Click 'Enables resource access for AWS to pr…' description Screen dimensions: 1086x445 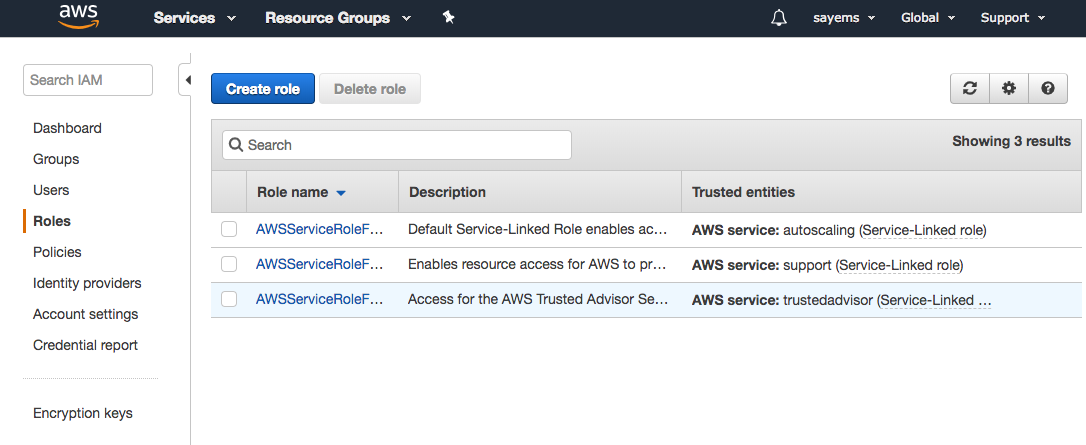tap(537, 265)
